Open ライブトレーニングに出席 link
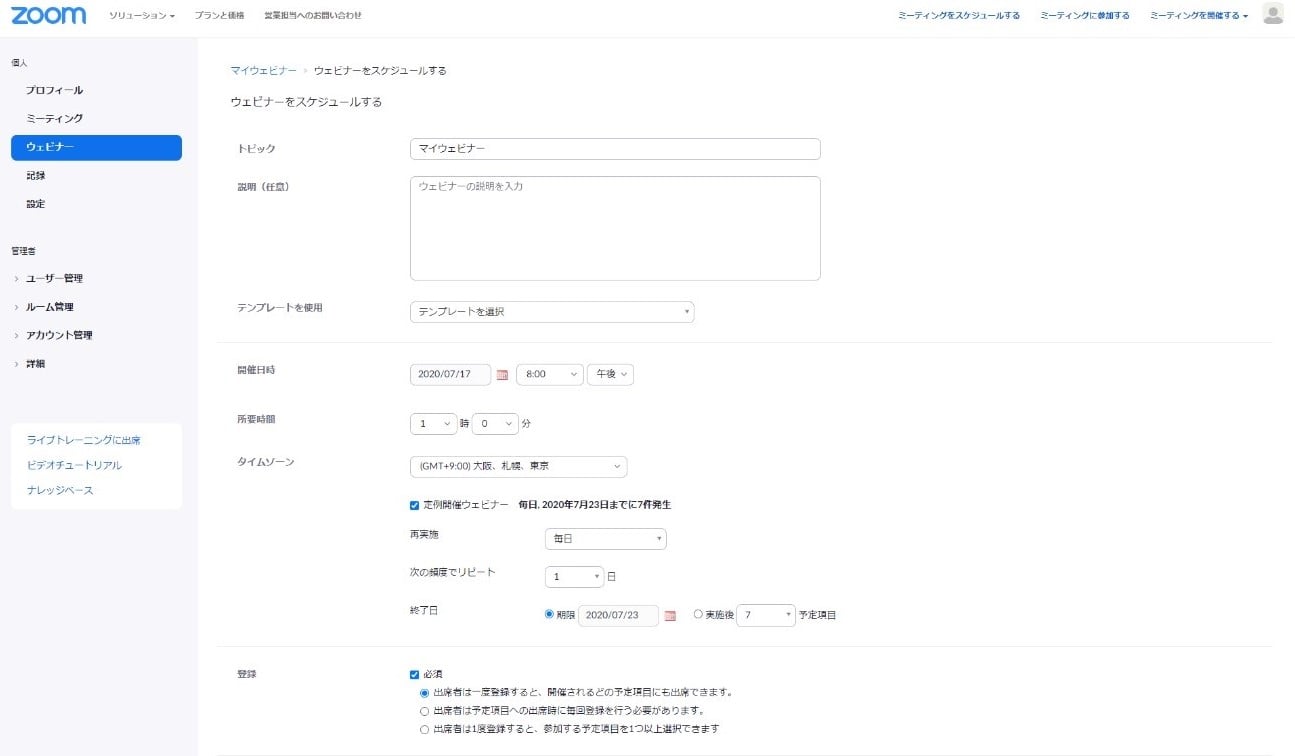Screen dimensions: 1295x756 point(84,440)
